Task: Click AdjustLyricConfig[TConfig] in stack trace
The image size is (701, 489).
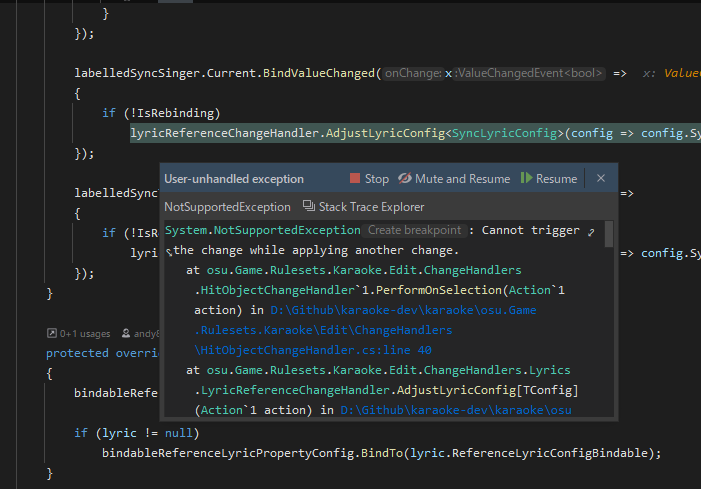Action: tap(487, 390)
